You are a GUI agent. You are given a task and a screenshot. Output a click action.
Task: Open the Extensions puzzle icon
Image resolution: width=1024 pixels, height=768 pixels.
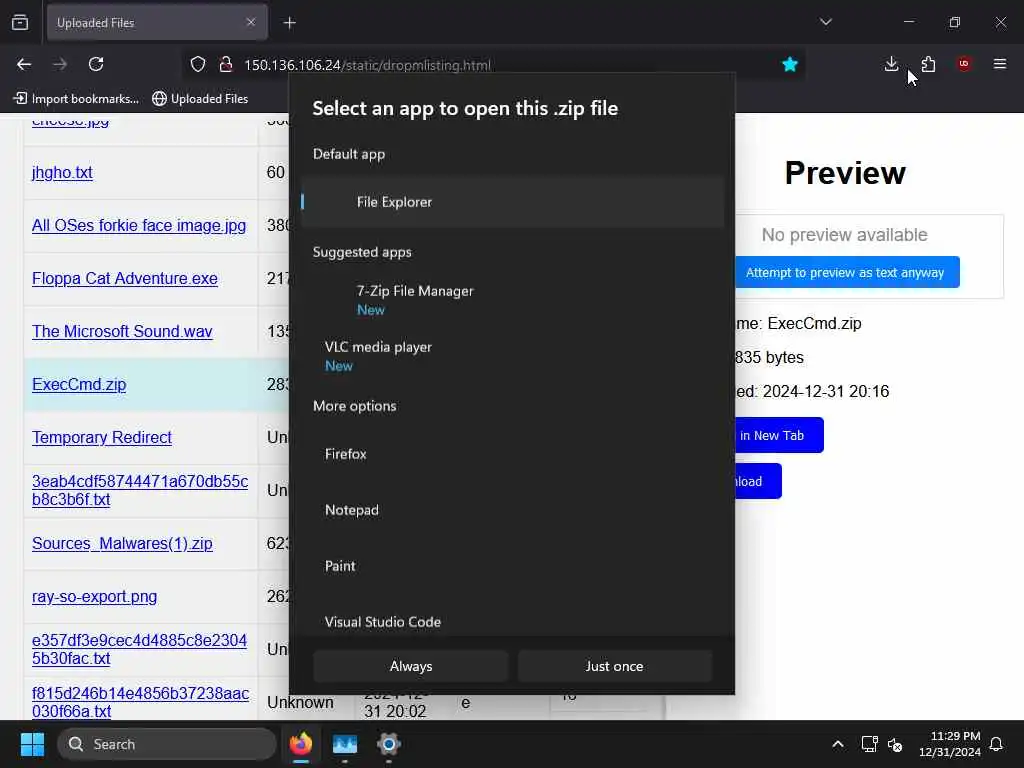point(928,64)
